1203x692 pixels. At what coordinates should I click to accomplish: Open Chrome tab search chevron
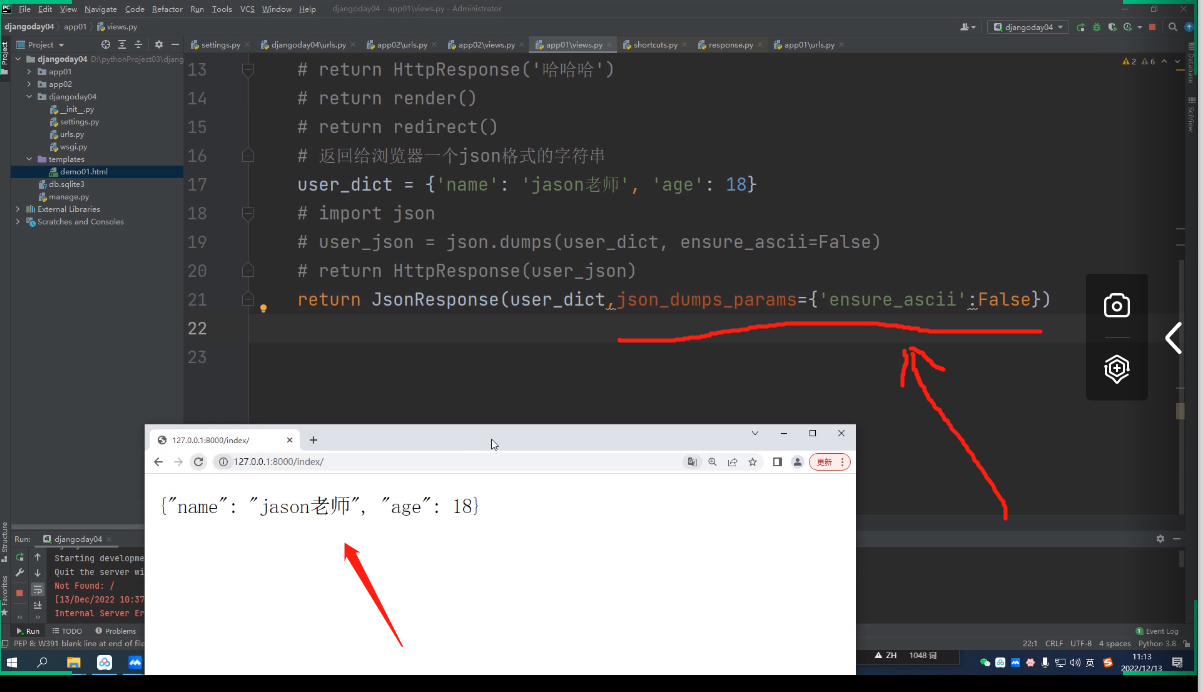[x=755, y=433]
